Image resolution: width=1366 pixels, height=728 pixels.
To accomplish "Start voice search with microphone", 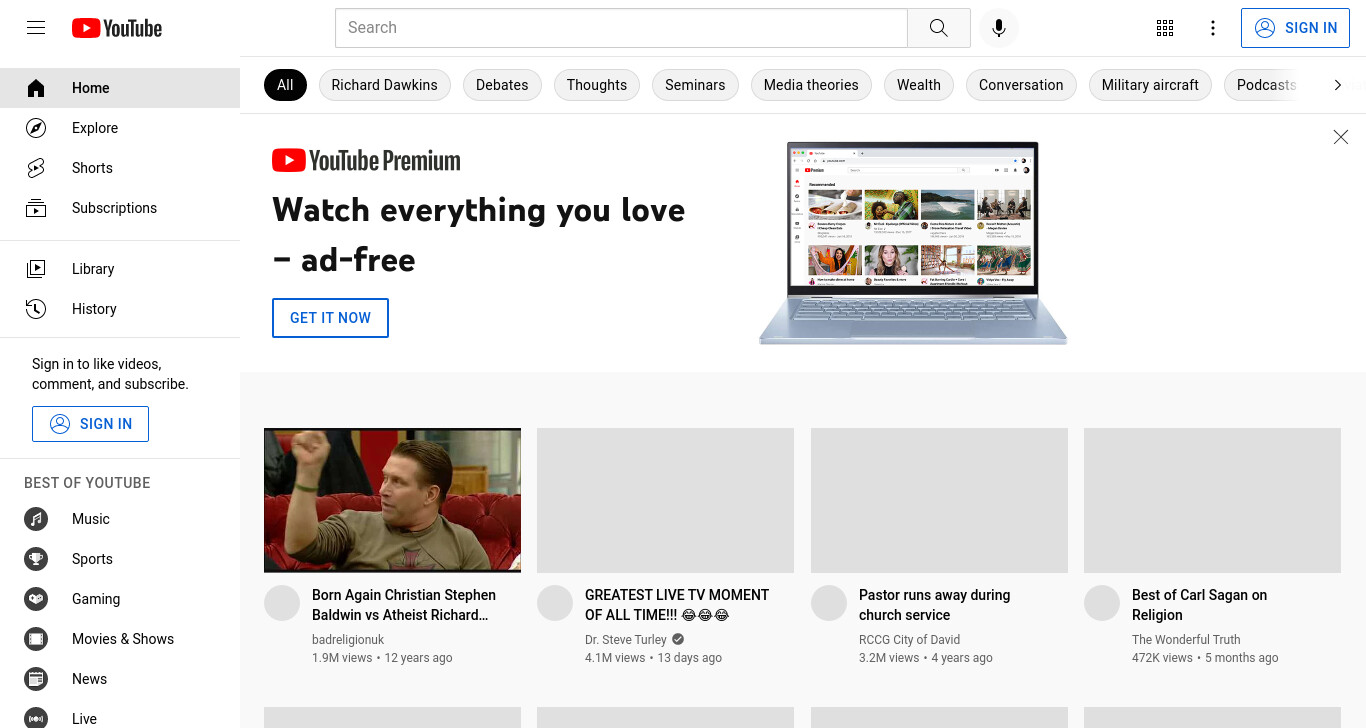I will tap(998, 28).
